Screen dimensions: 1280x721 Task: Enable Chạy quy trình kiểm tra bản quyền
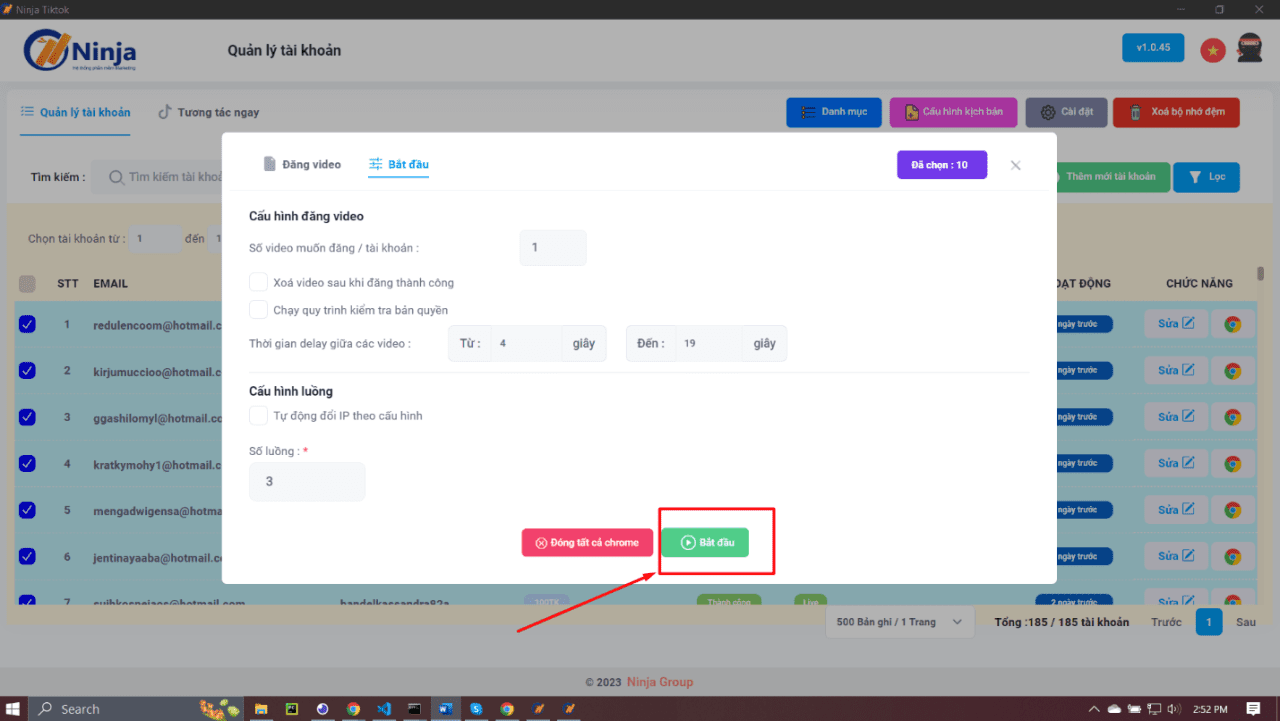pos(259,310)
